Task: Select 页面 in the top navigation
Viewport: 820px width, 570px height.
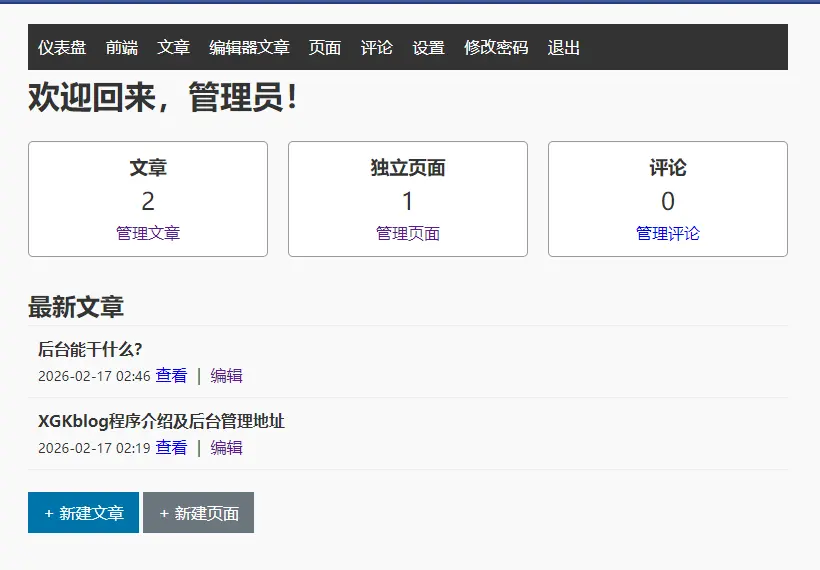Action: [324, 48]
